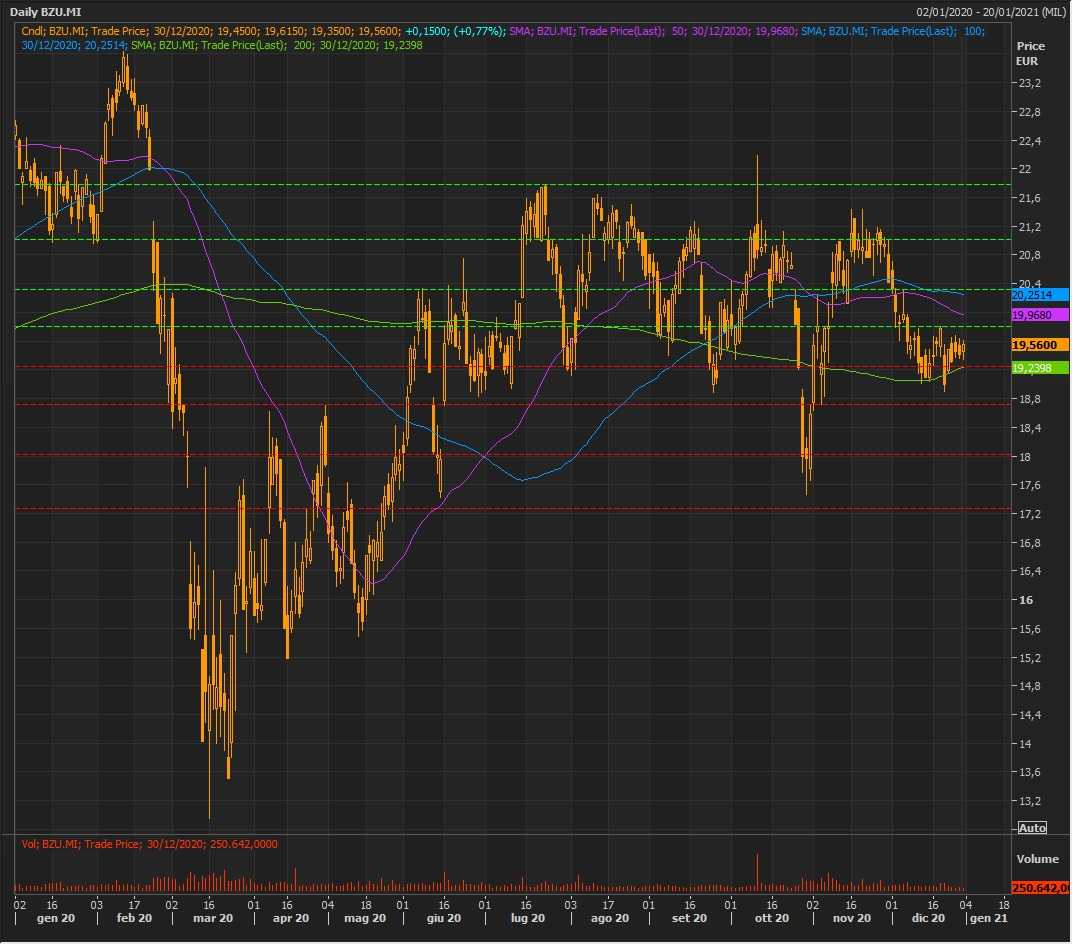Open the date range 02/01/2020 - 20/01/2021 label
The width and height of the screenshot is (1072, 944).
pos(991,12)
